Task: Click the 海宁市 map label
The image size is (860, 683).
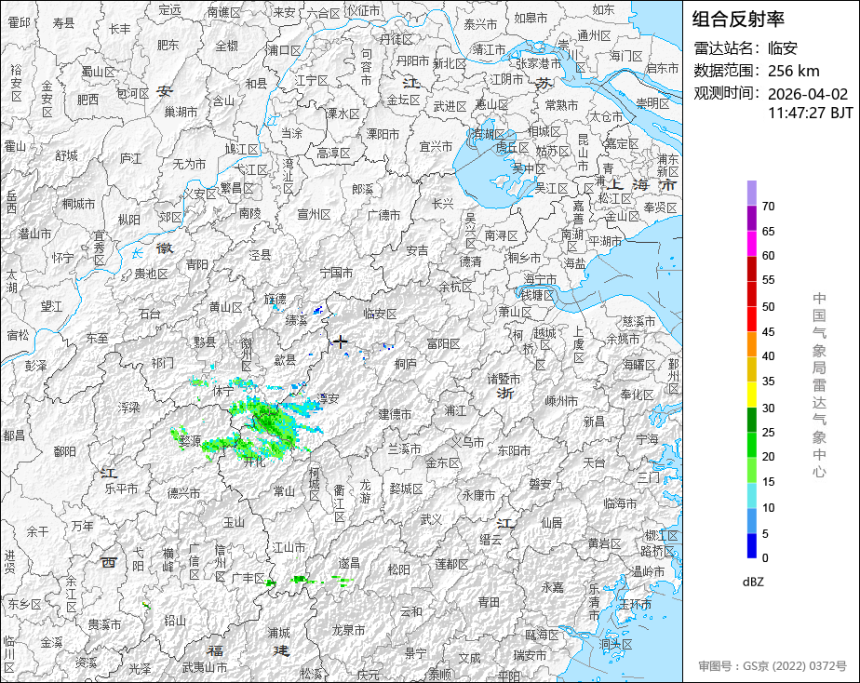Action: click(540, 280)
